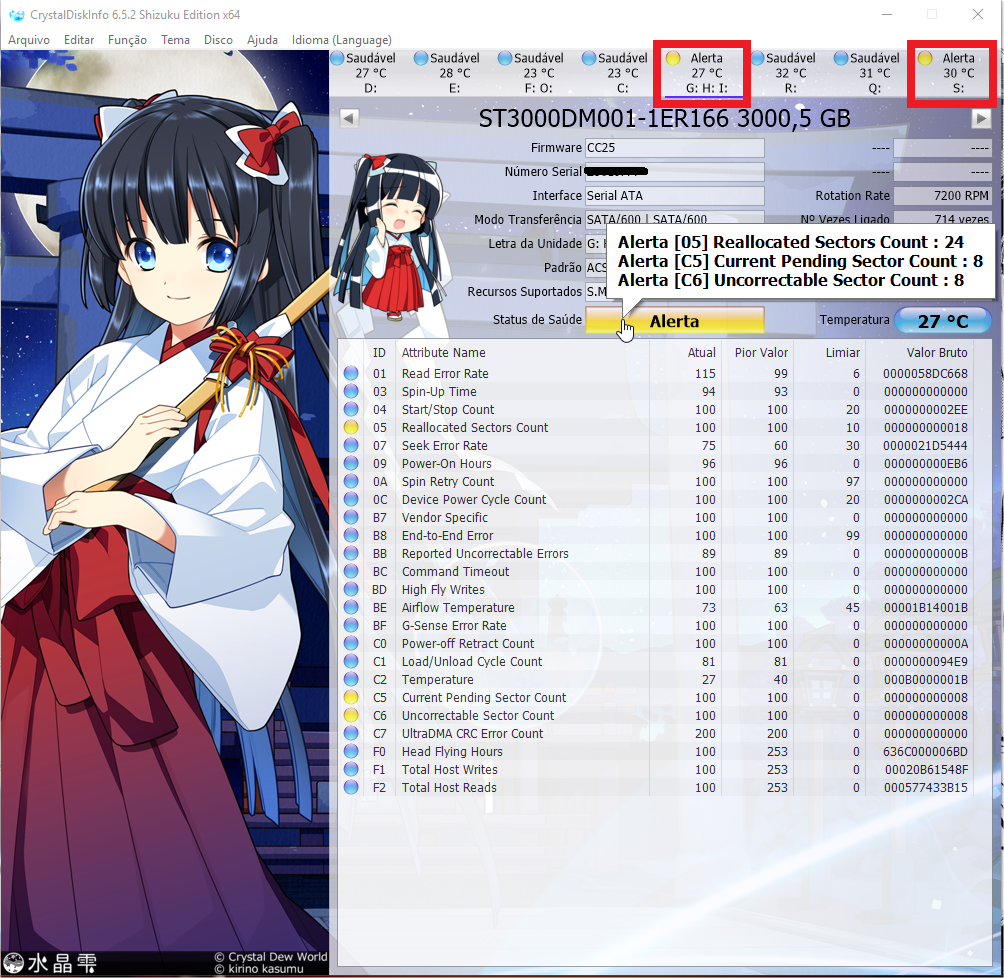Click the CrystalDiskInfo title bar app icon
The height and width of the screenshot is (978, 1004).
(17, 14)
